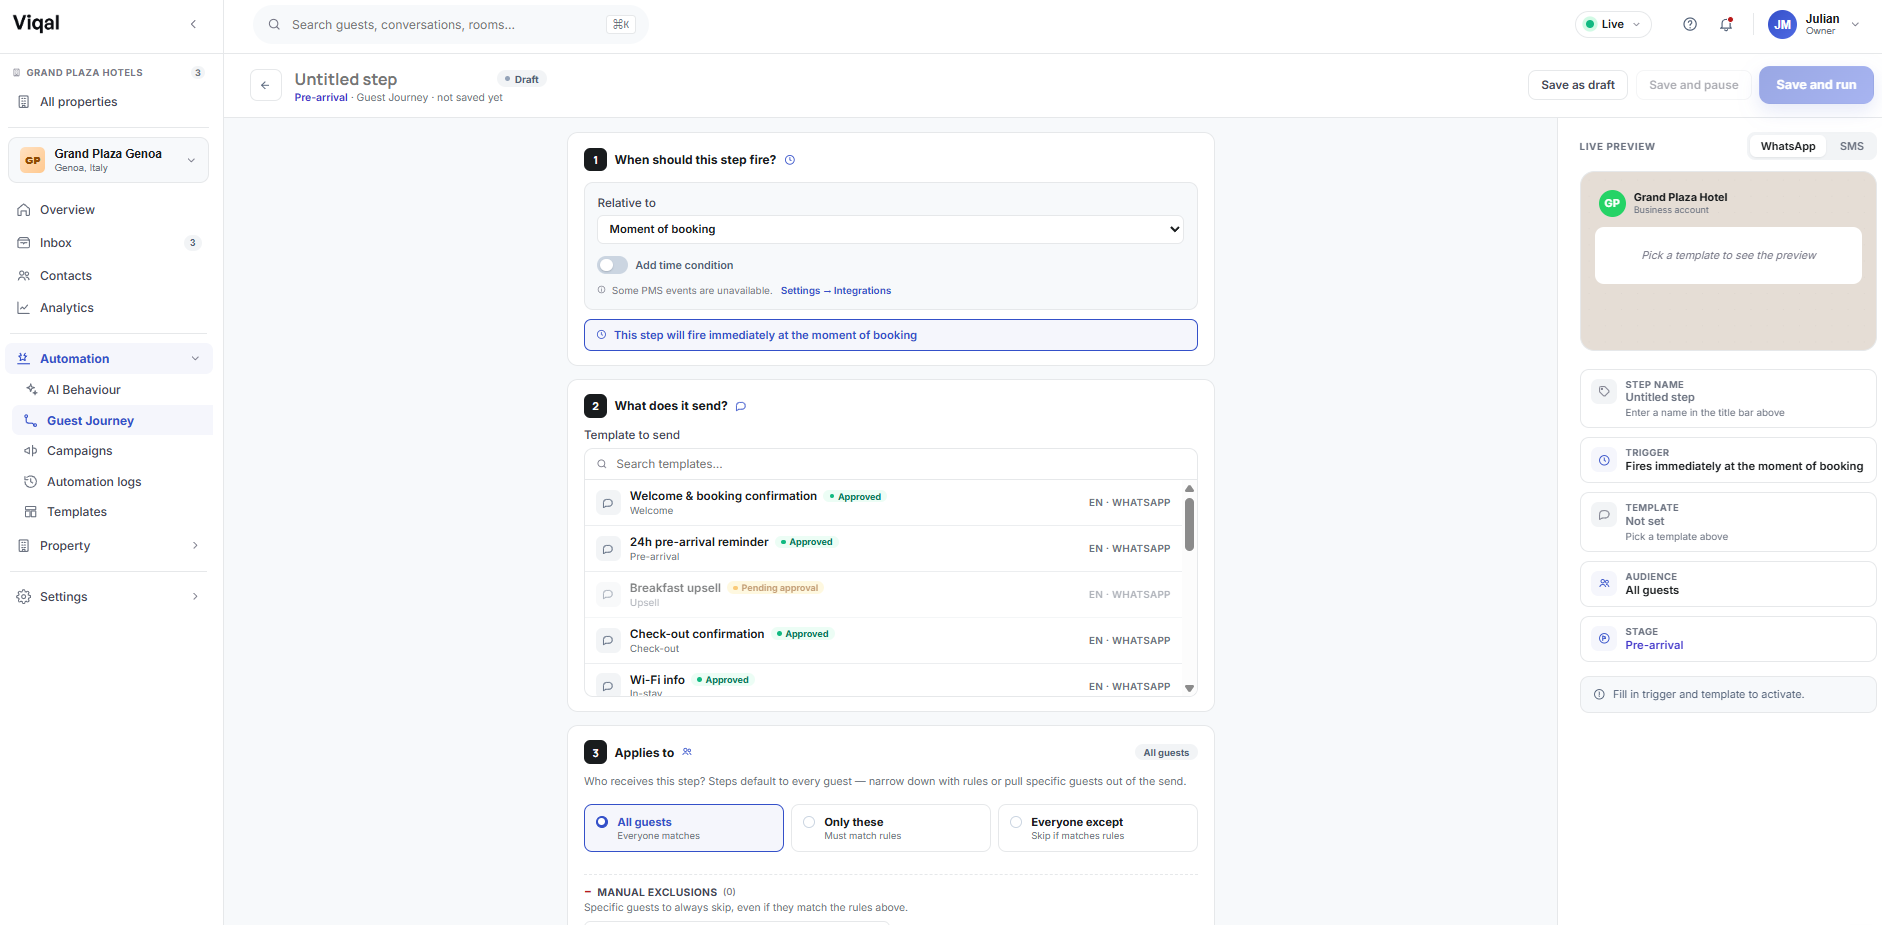Focus the Search guests, conversations, rooms field

(451, 24)
